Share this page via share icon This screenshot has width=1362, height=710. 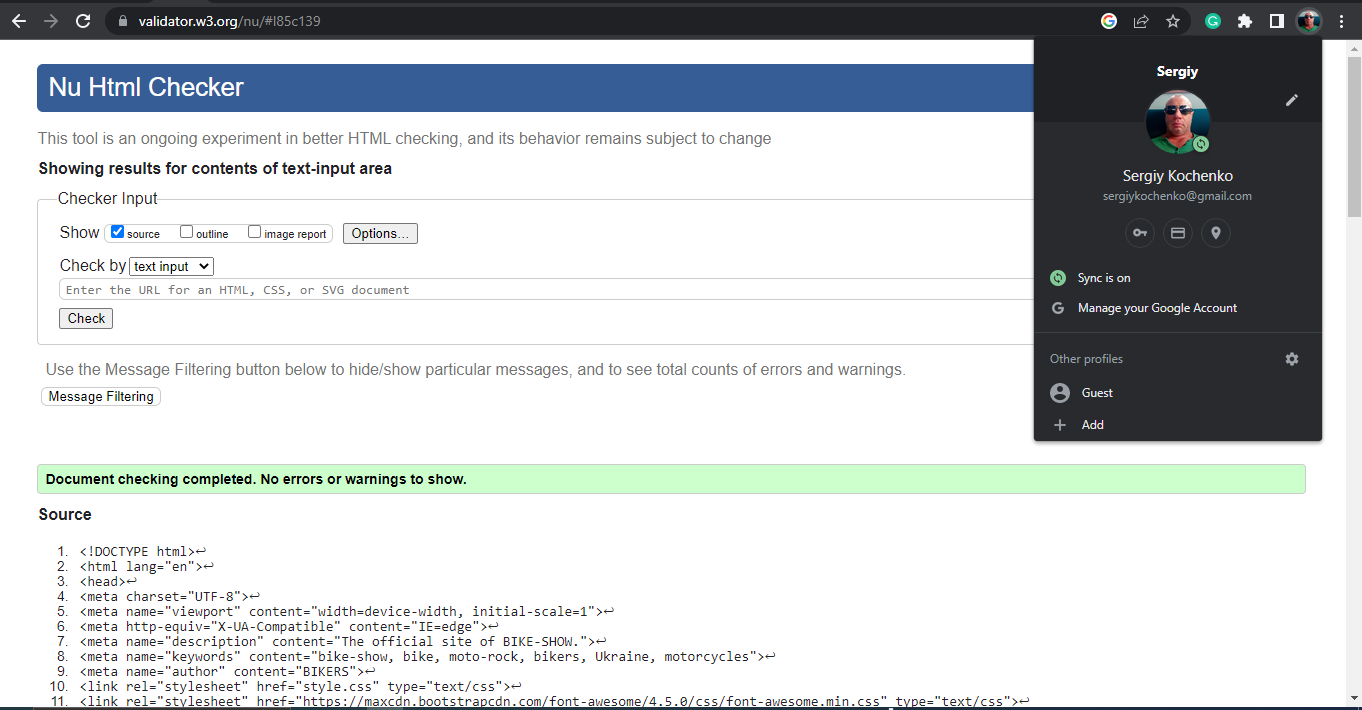(1141, 21)
